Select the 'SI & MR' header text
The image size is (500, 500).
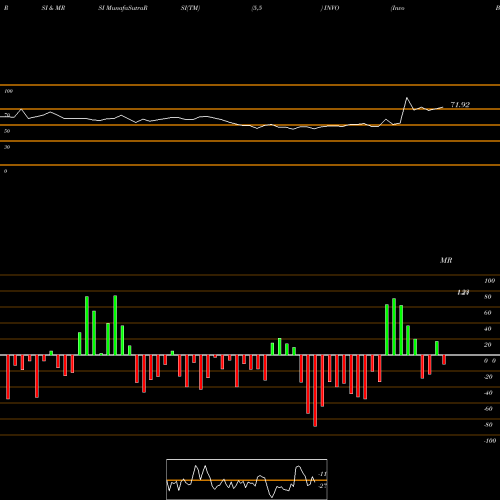[53, 8]
